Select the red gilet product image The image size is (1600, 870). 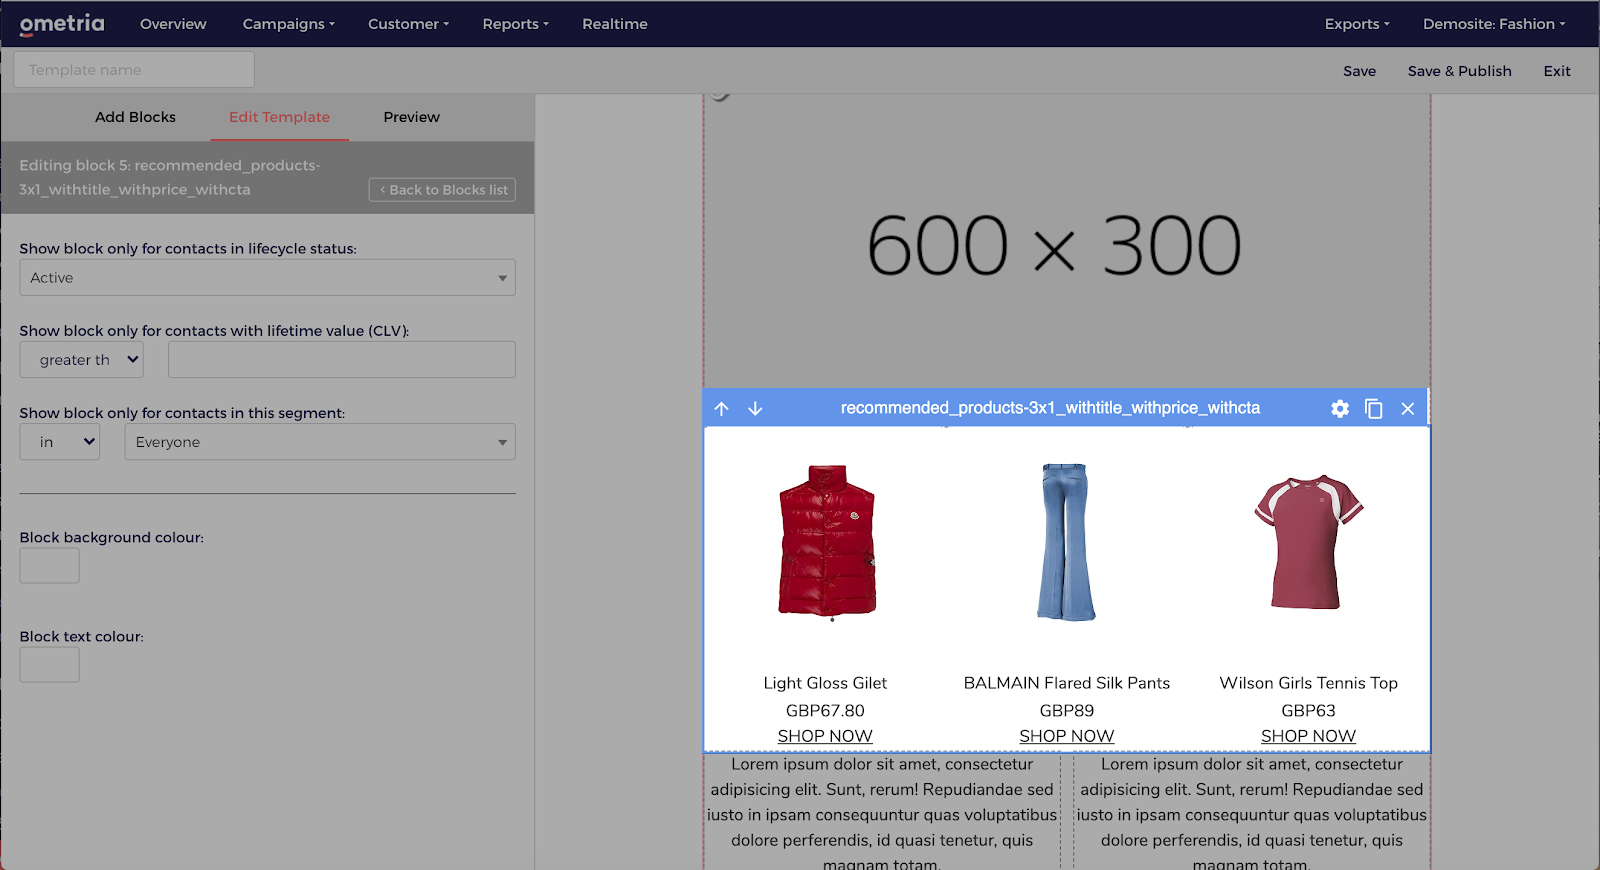coord(827,542)
